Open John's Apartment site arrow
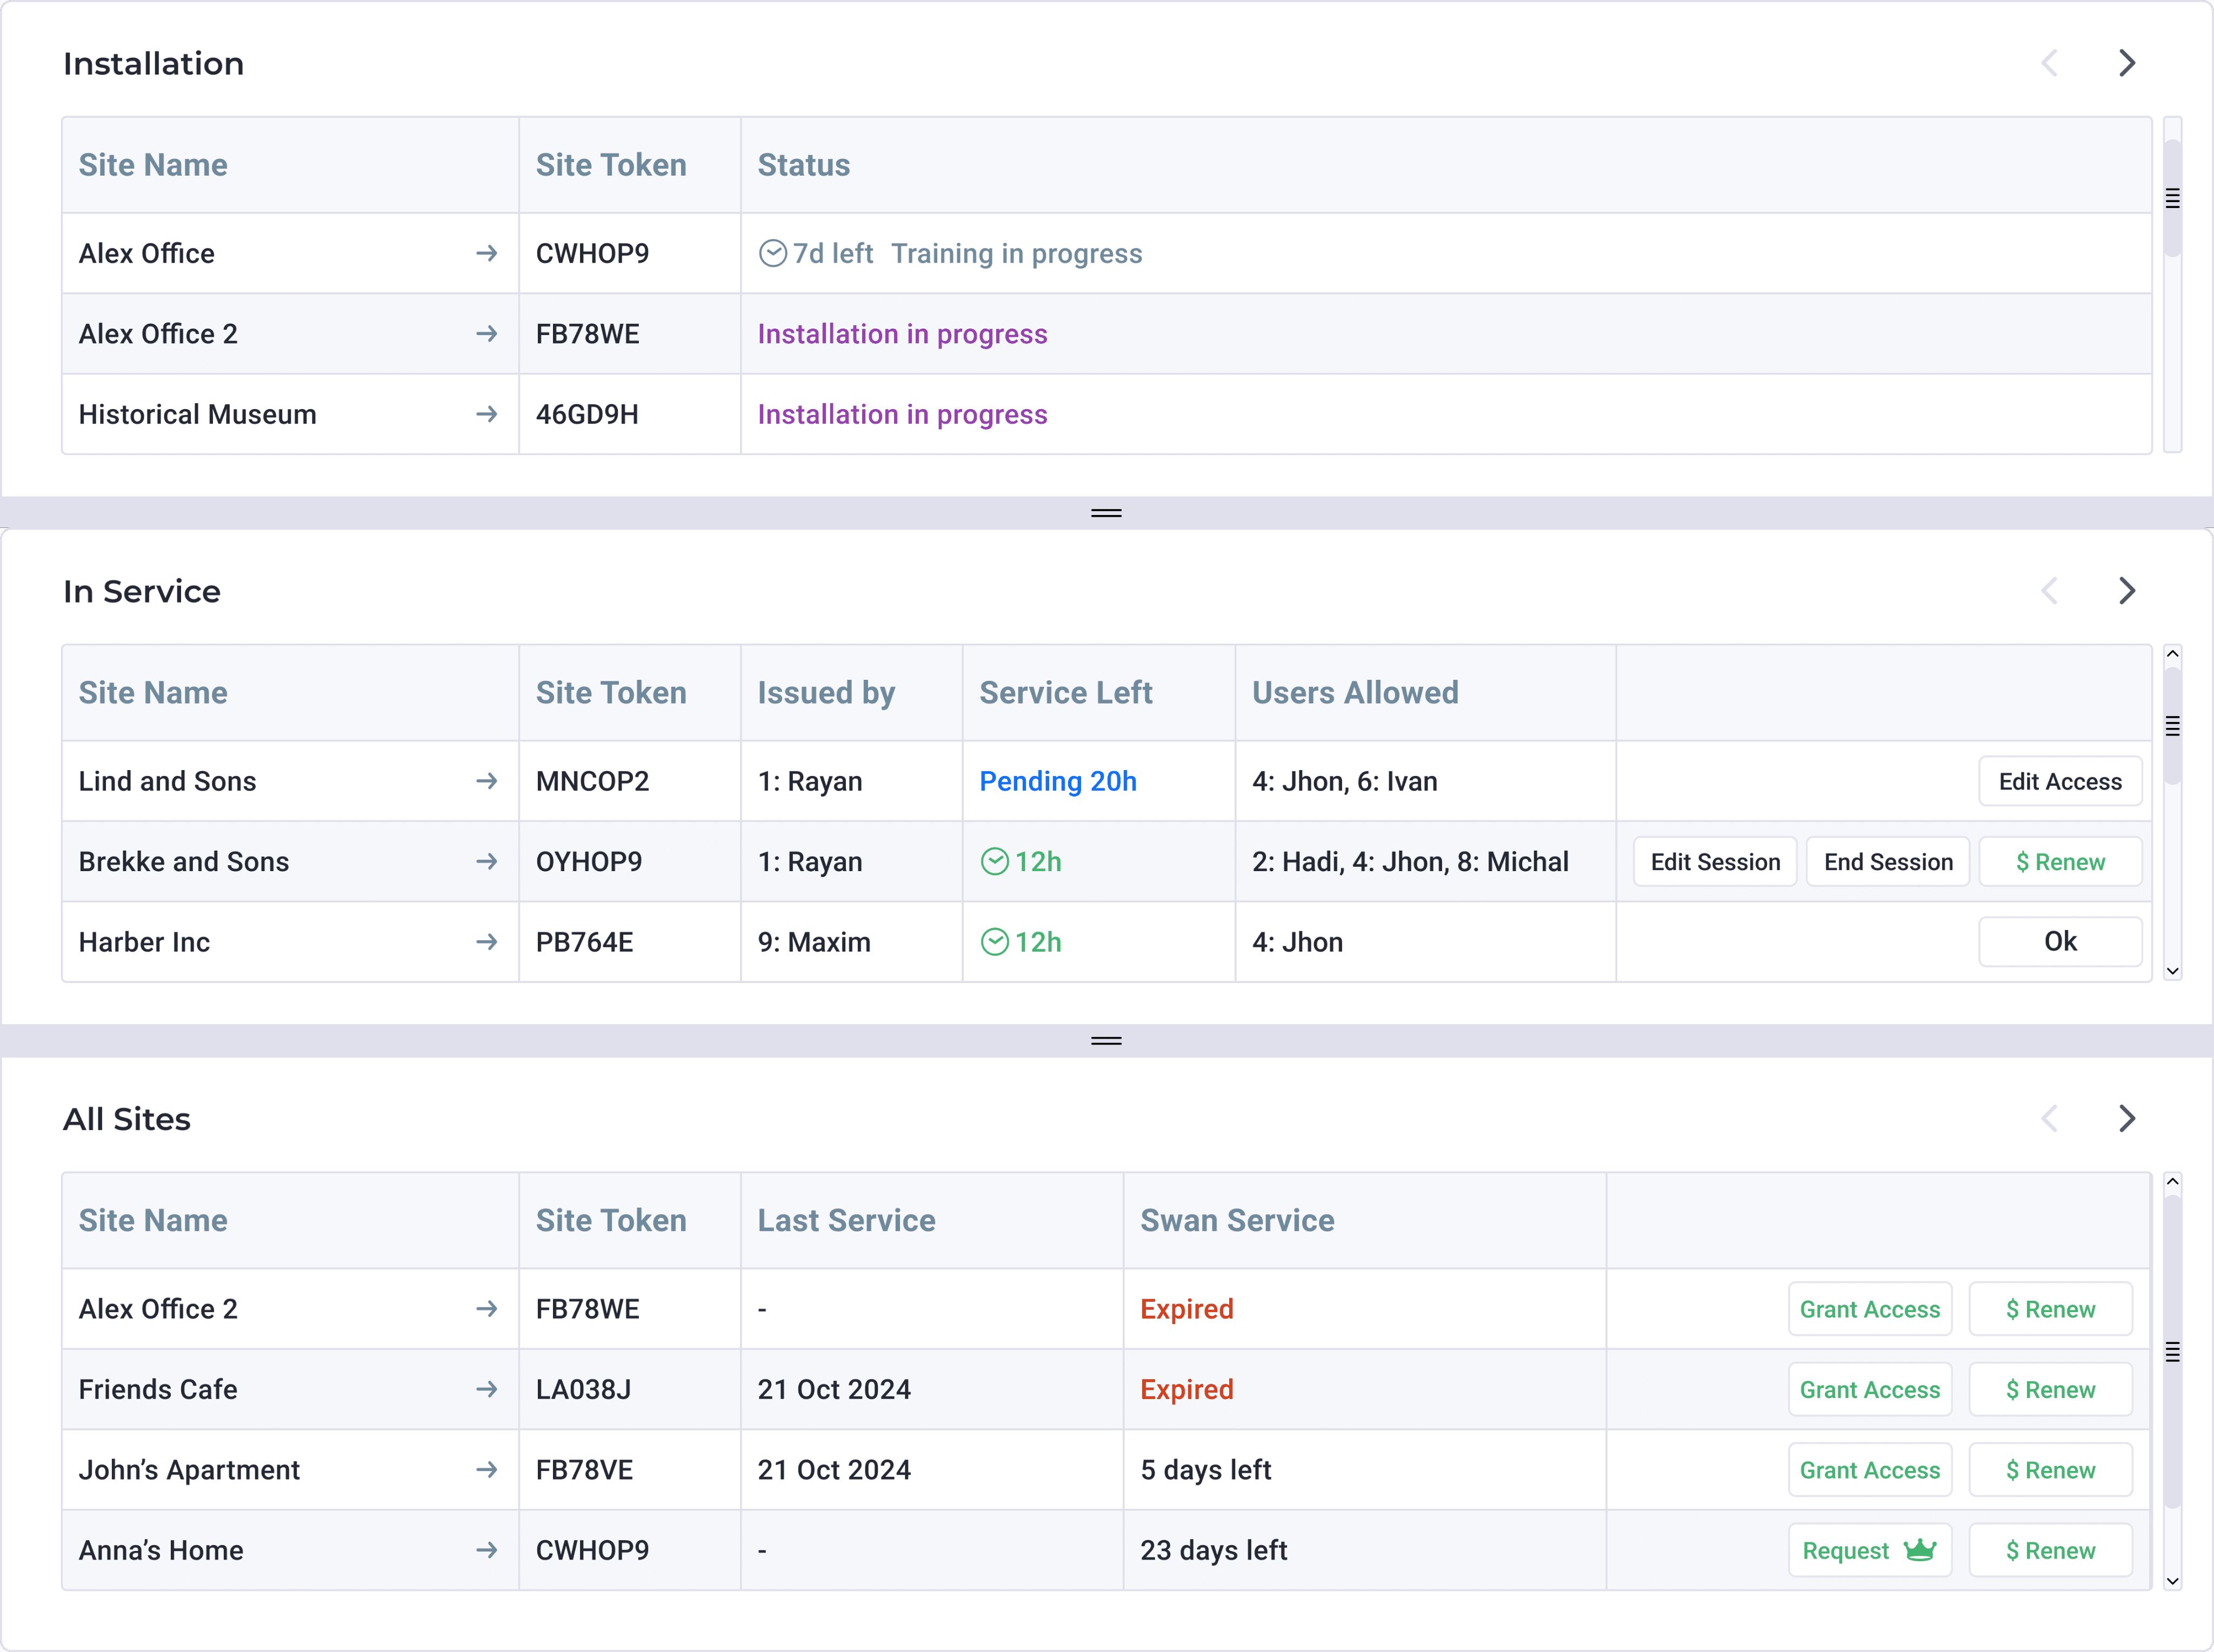Image resolution: width=2214 pixels, height=1652 pixels. 486,1469
